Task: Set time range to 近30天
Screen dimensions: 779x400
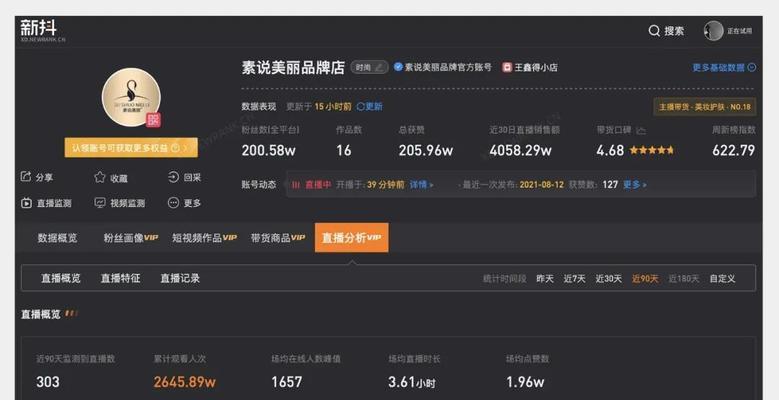Action: [609, 279]
